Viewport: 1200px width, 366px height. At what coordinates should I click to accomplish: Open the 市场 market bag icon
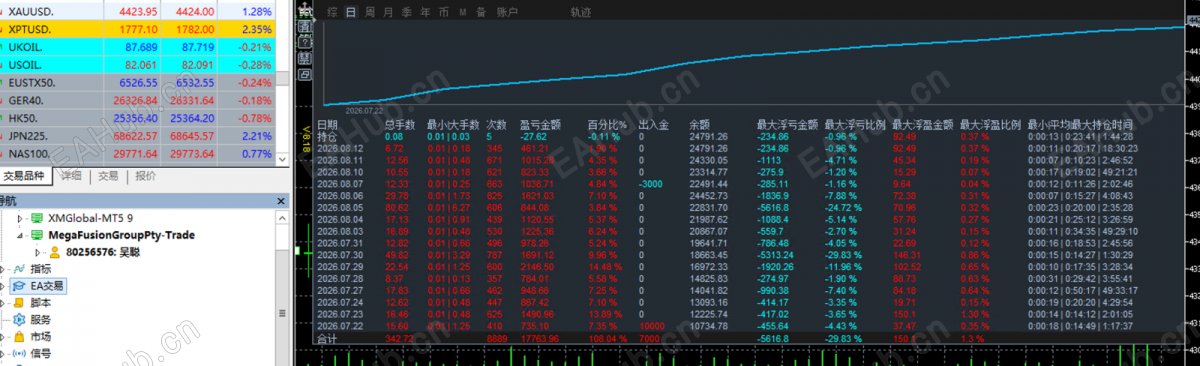(x=19, y=336)
